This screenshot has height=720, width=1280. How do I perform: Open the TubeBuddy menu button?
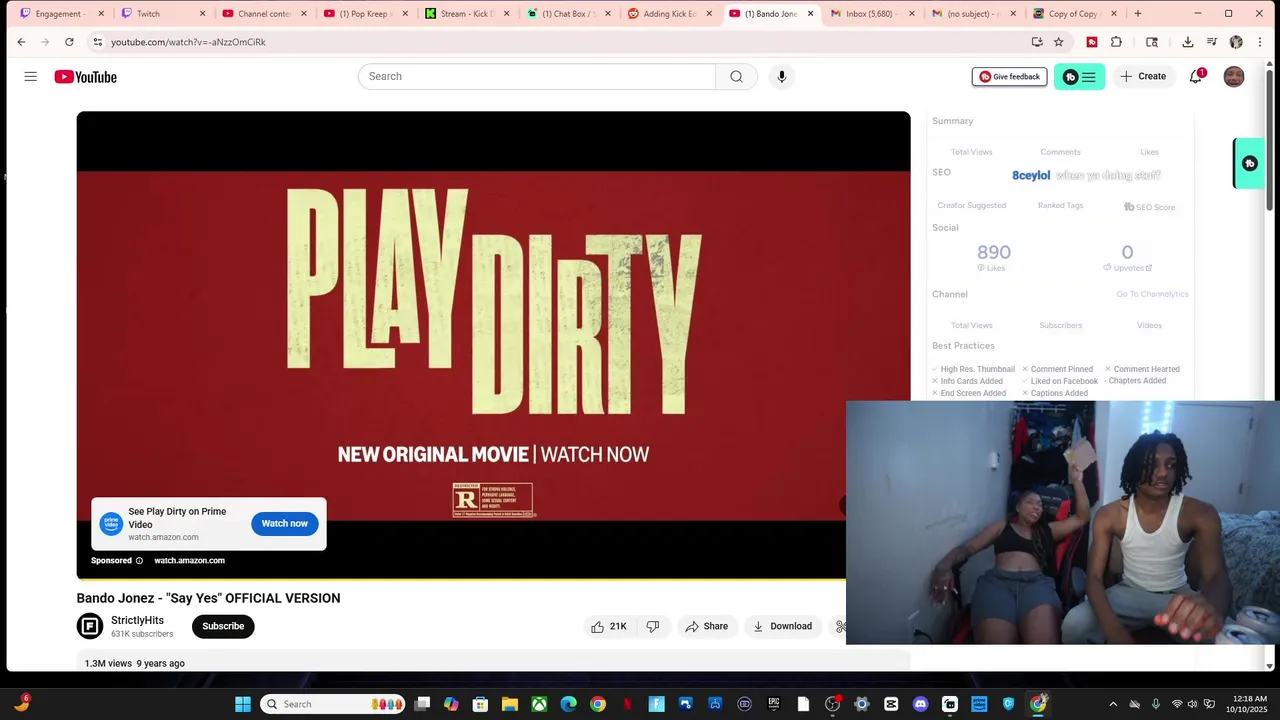(x=1080, y=77)
